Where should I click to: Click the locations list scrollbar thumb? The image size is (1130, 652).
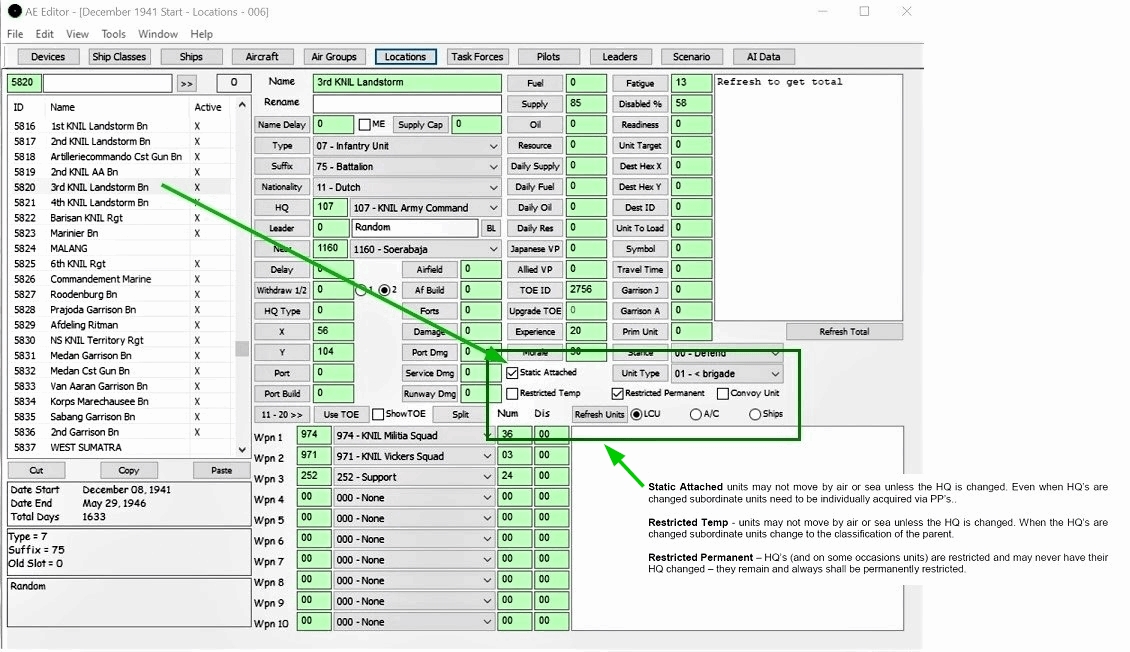click(242, 349)
